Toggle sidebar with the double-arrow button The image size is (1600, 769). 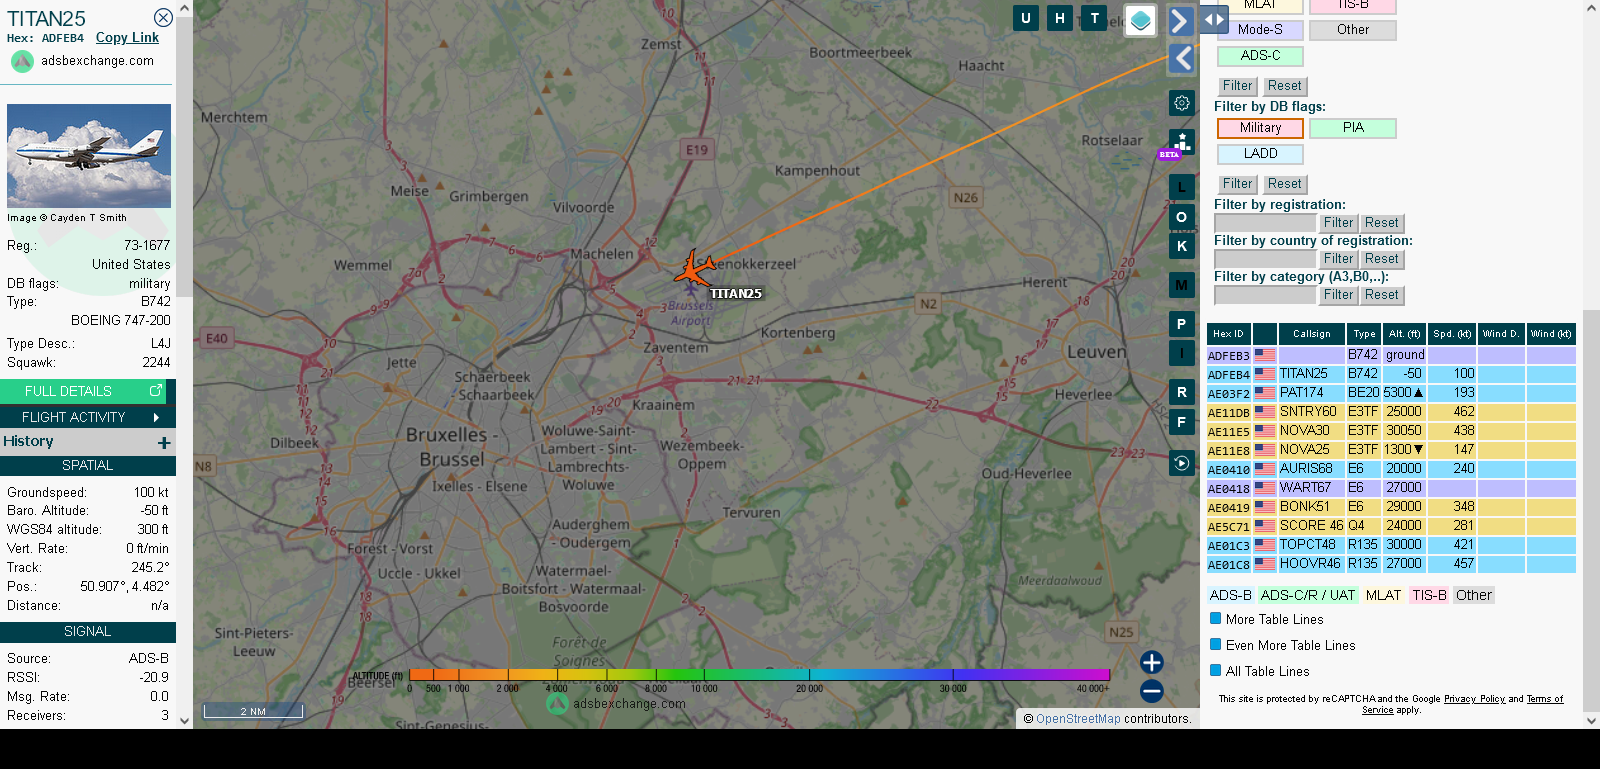point(1214,19)
